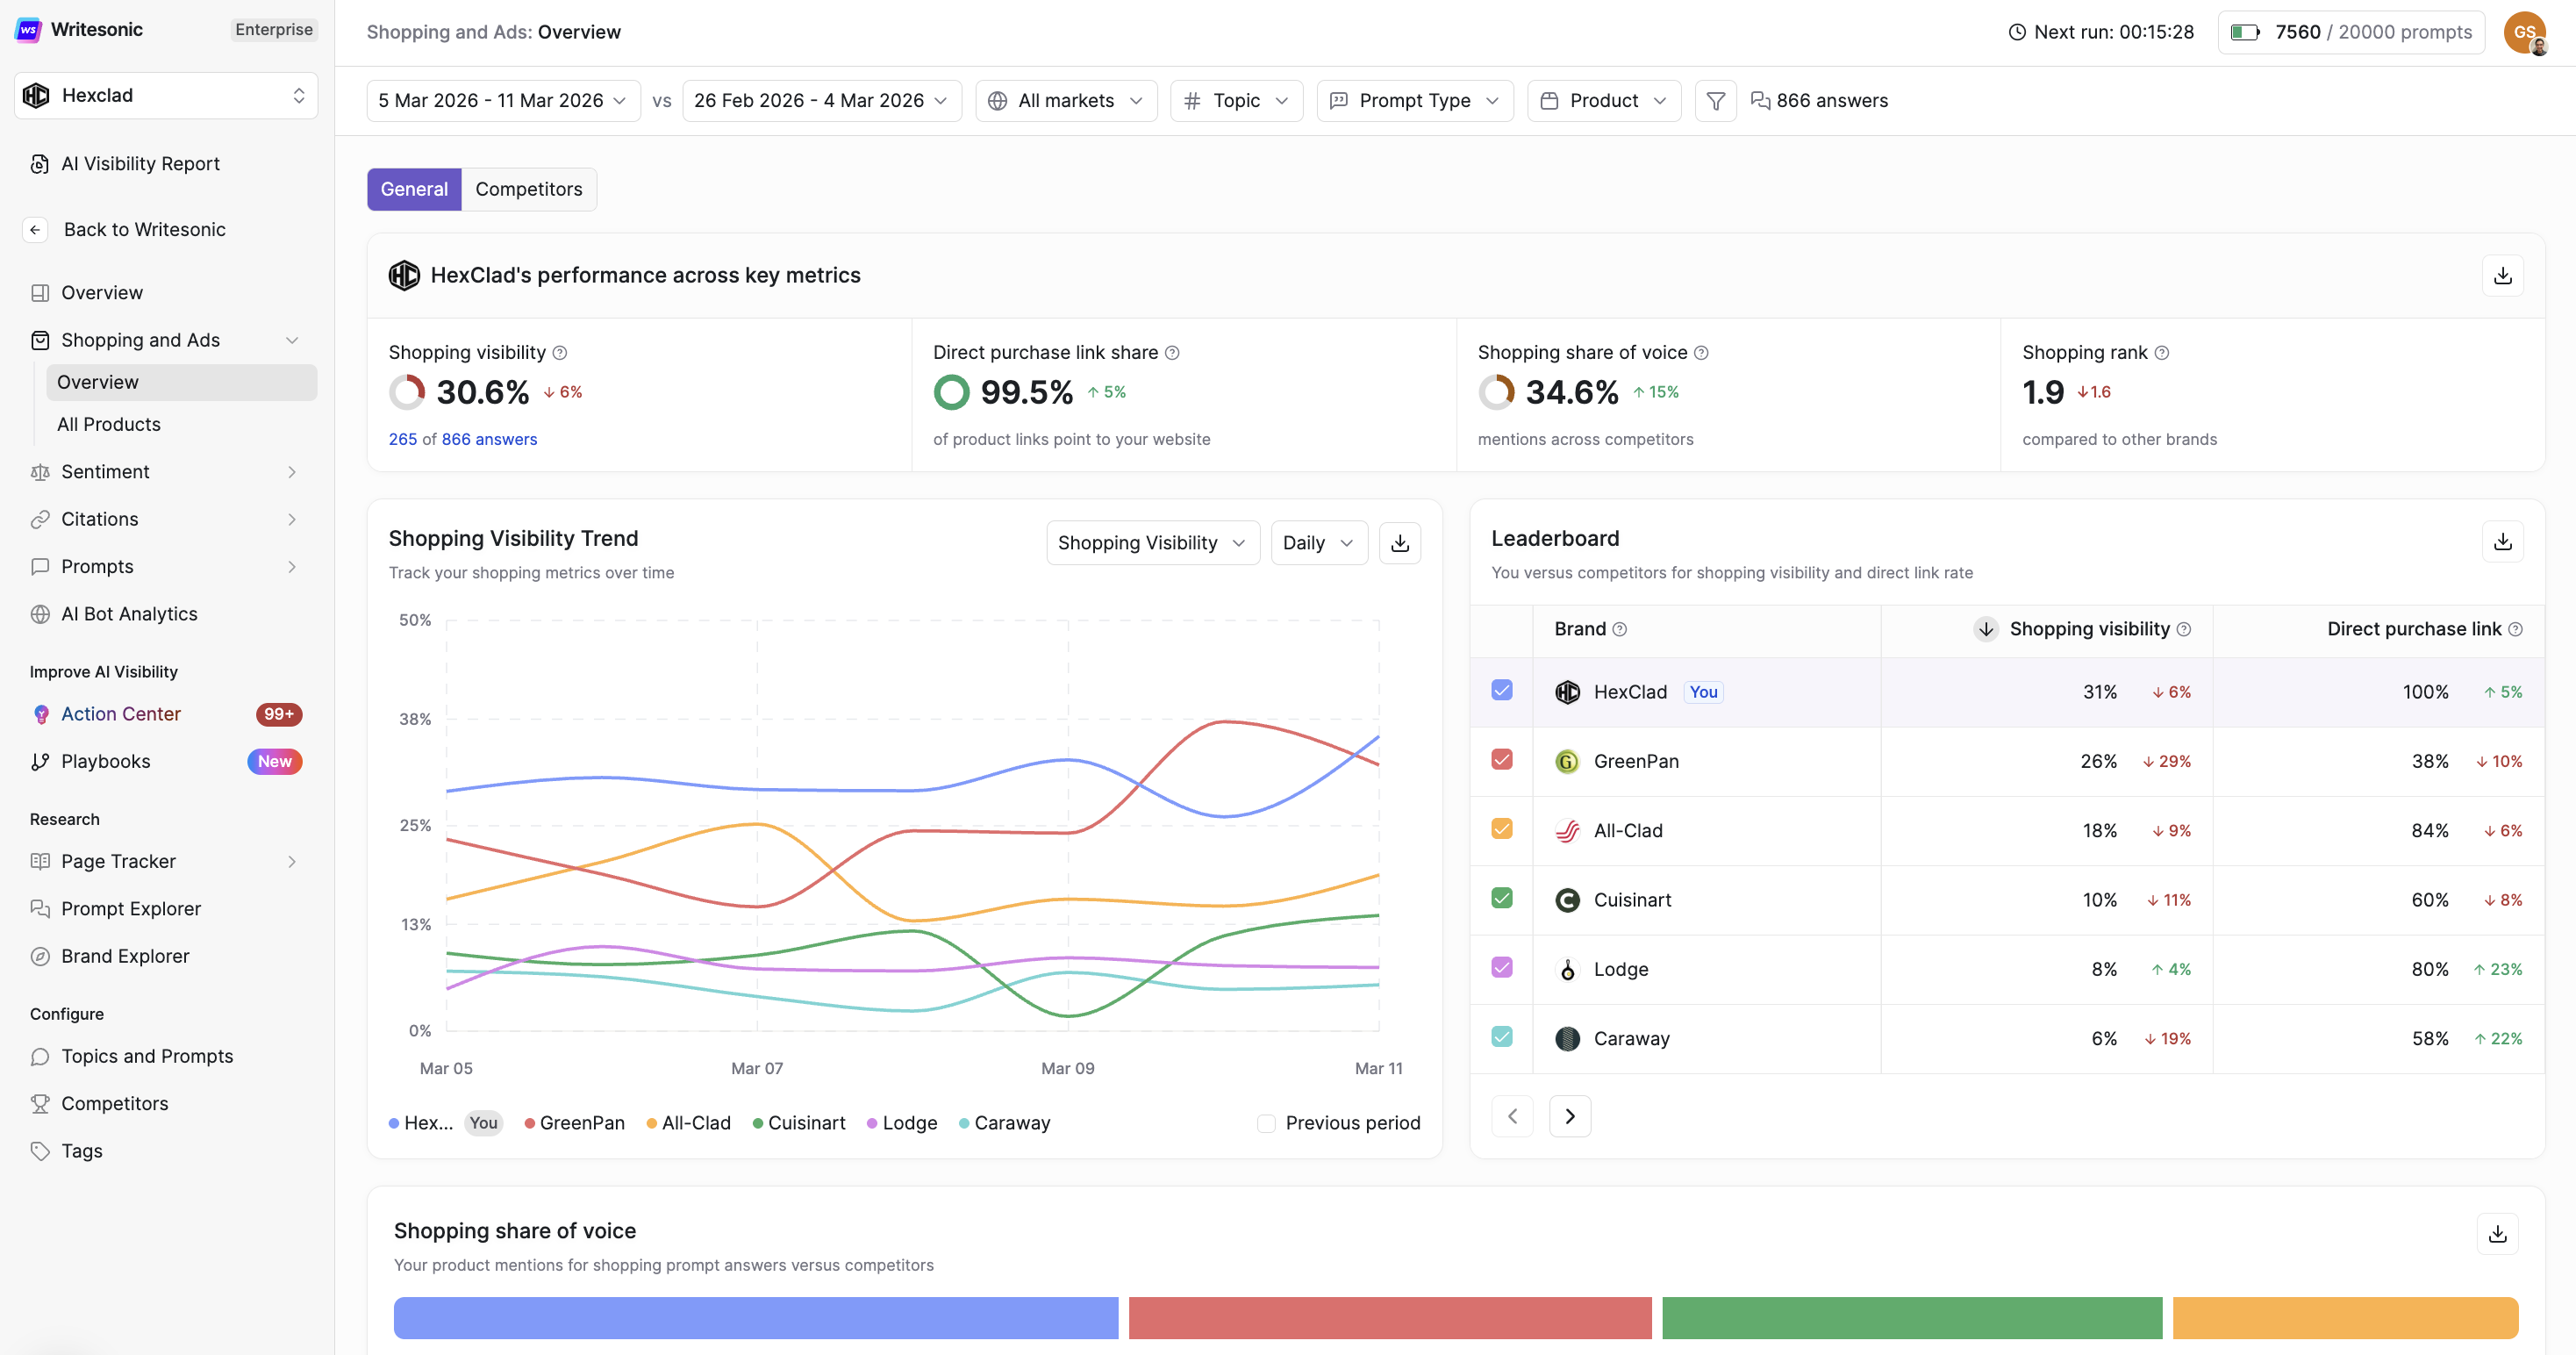
Task: Click the blue share of voice bar segment
Action: (x=755, y=1318)
